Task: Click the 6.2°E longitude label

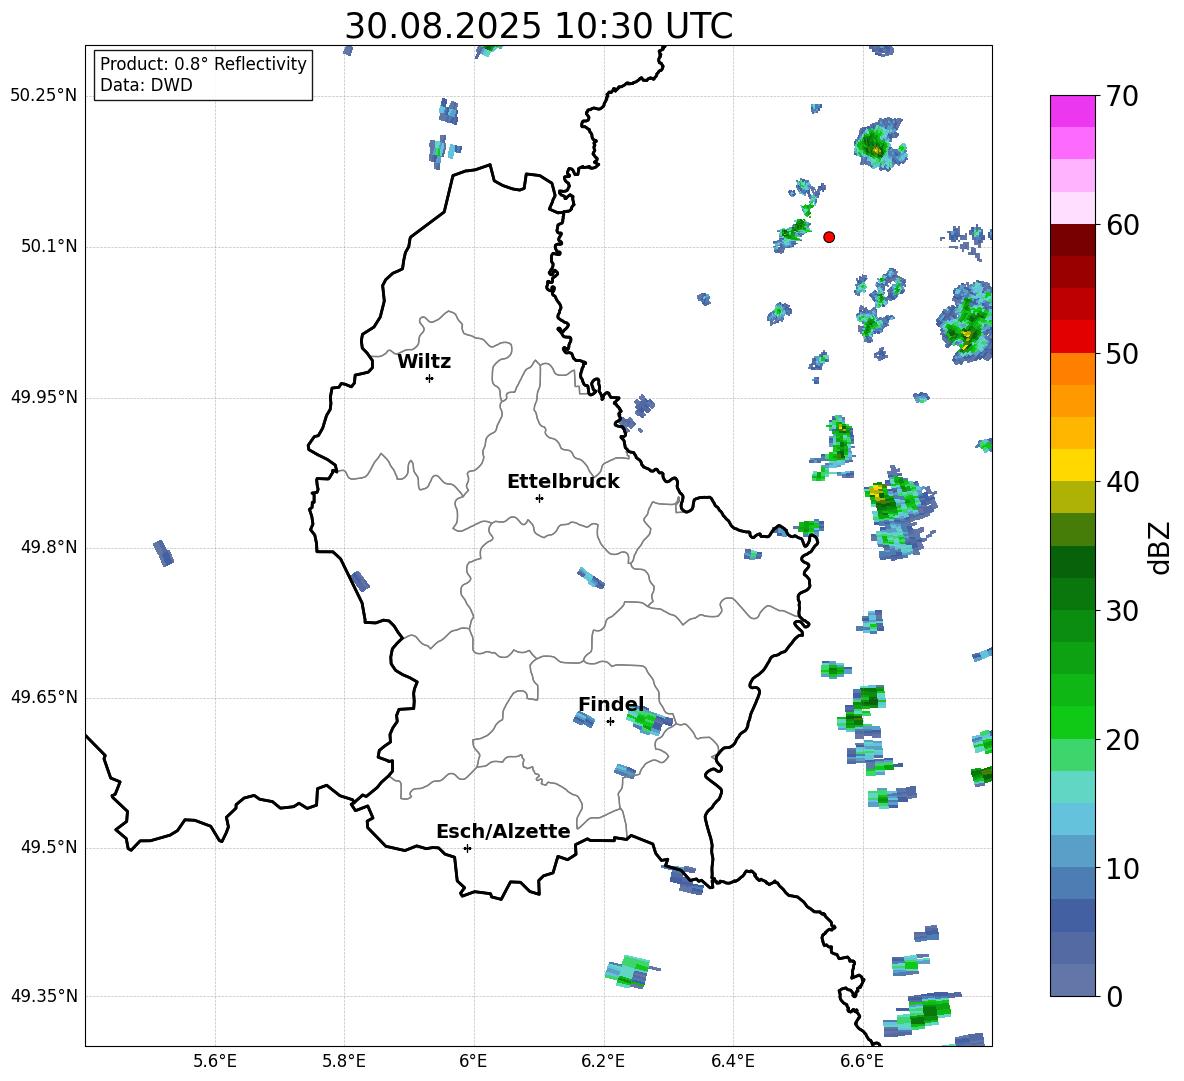Action: tap(603, 1061)
